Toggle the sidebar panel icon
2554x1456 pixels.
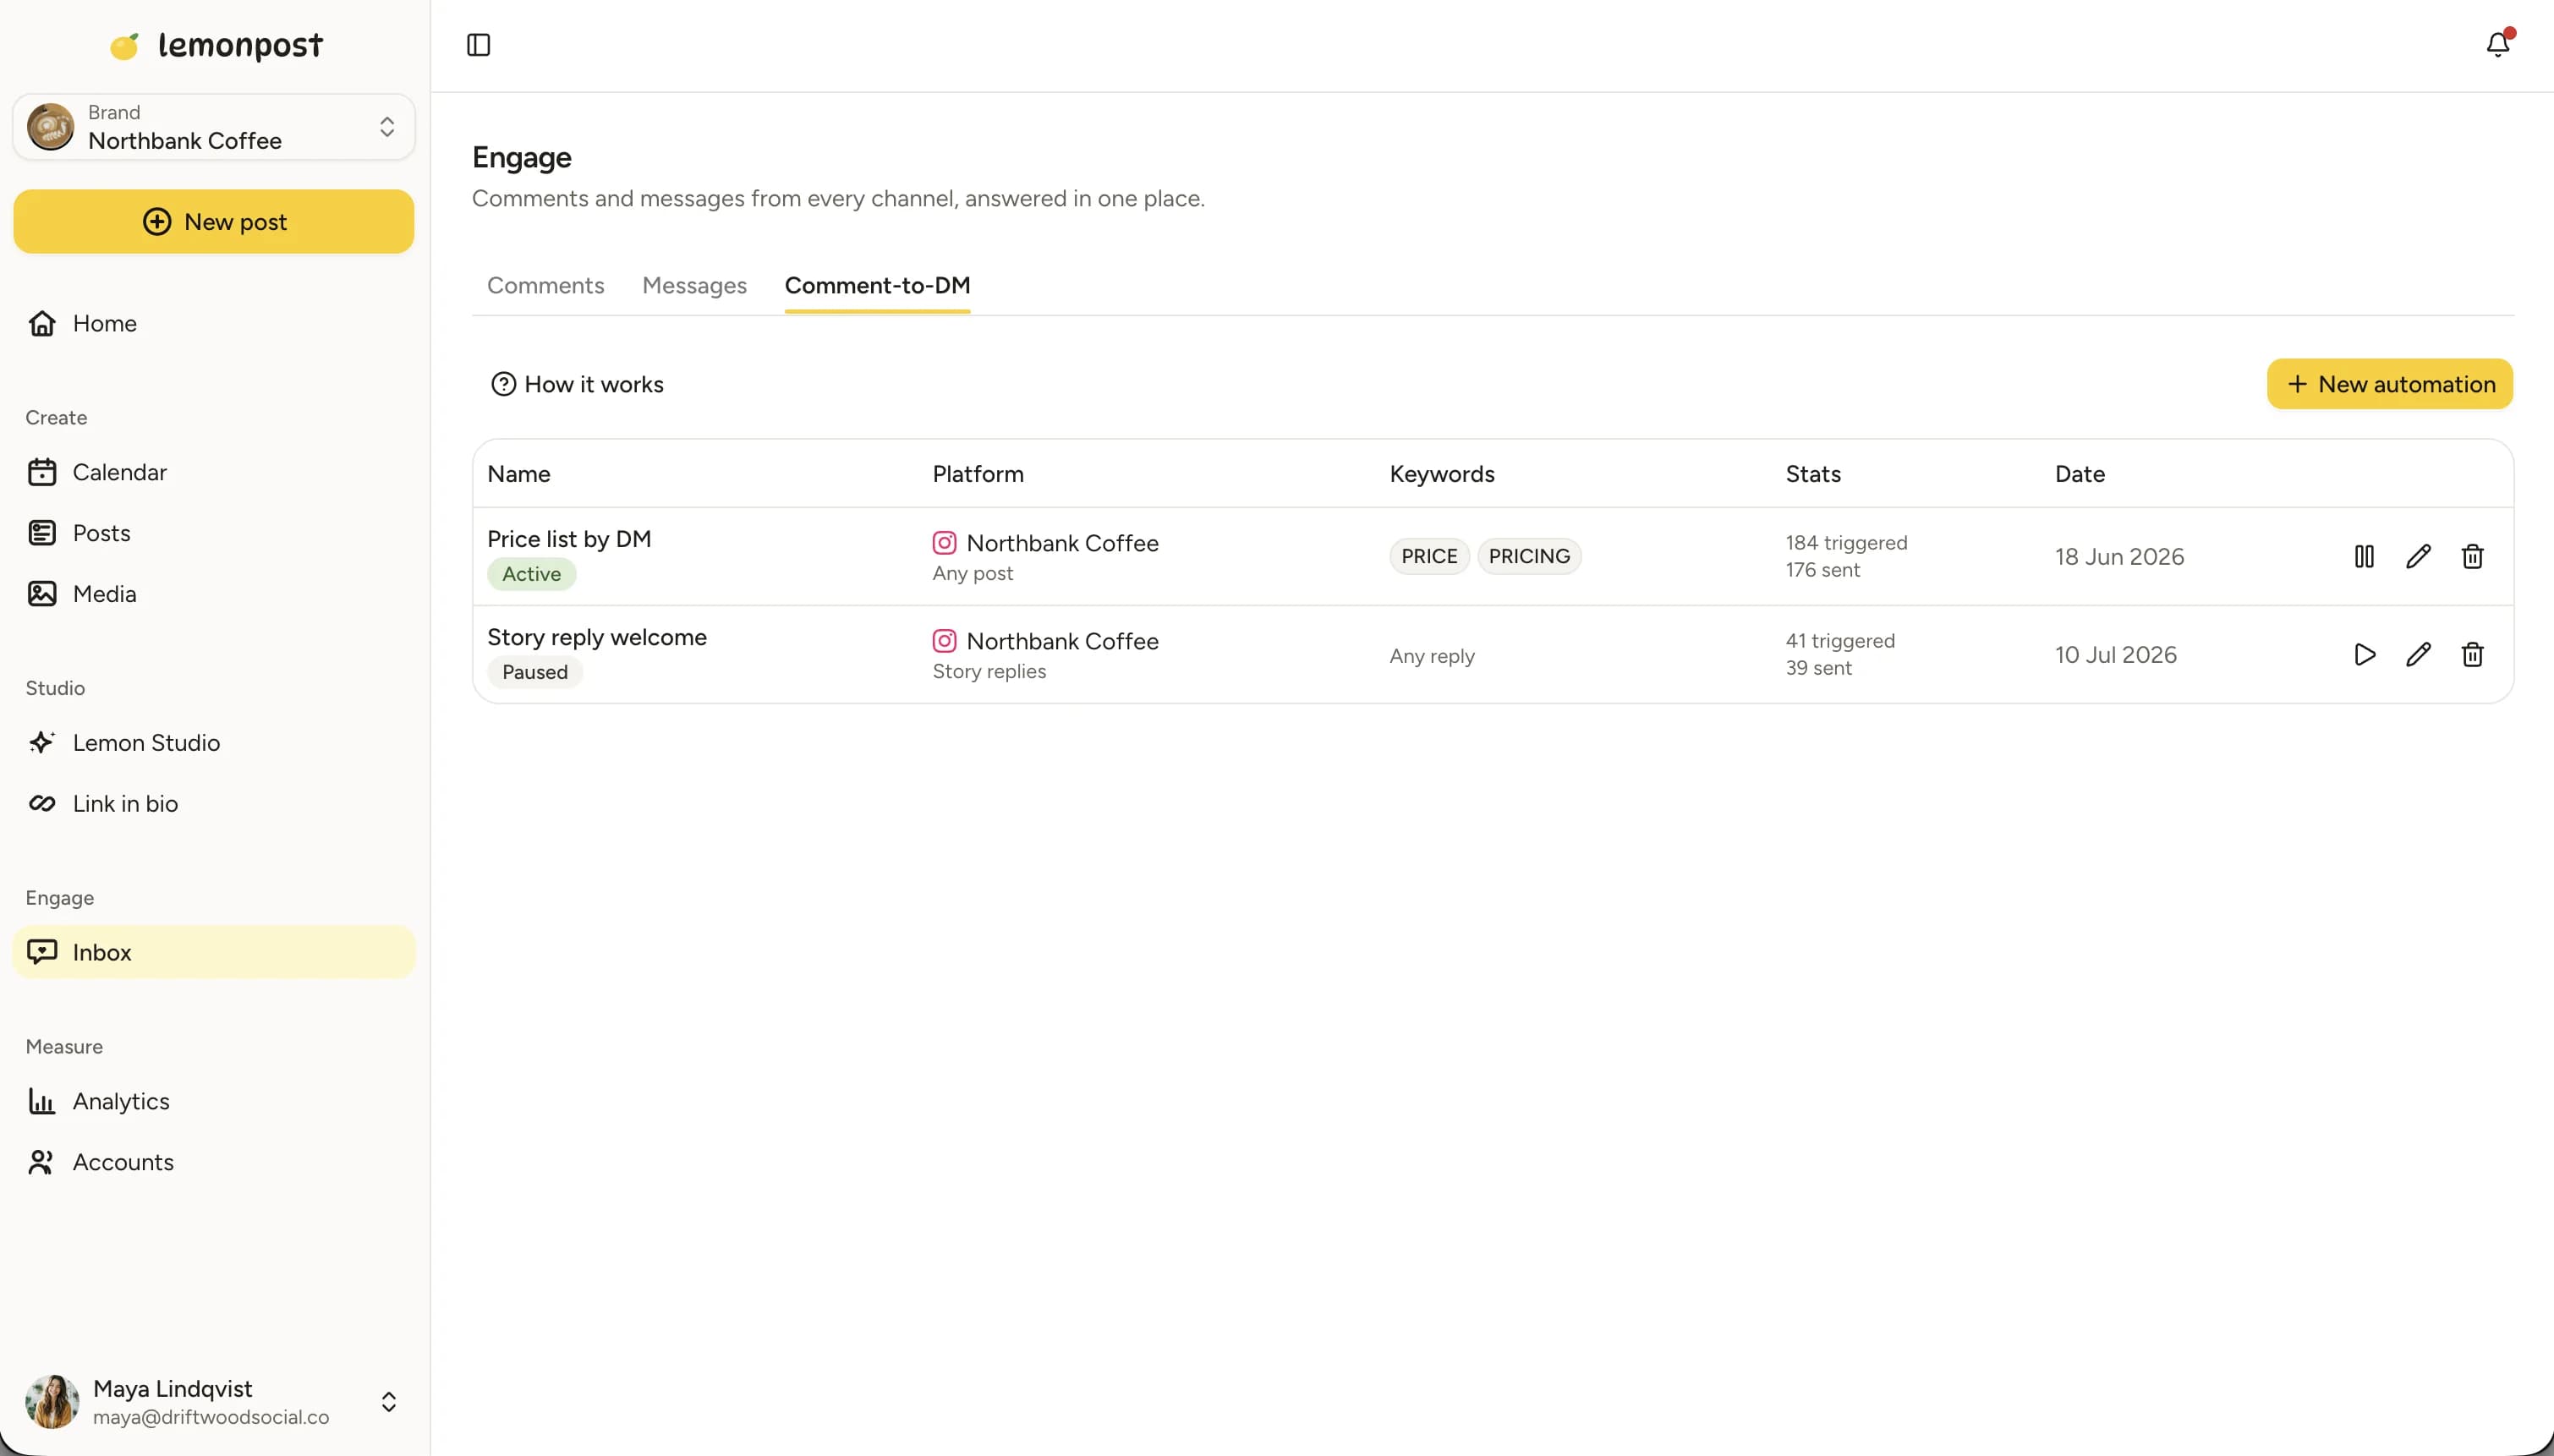[x=478, y=45]
